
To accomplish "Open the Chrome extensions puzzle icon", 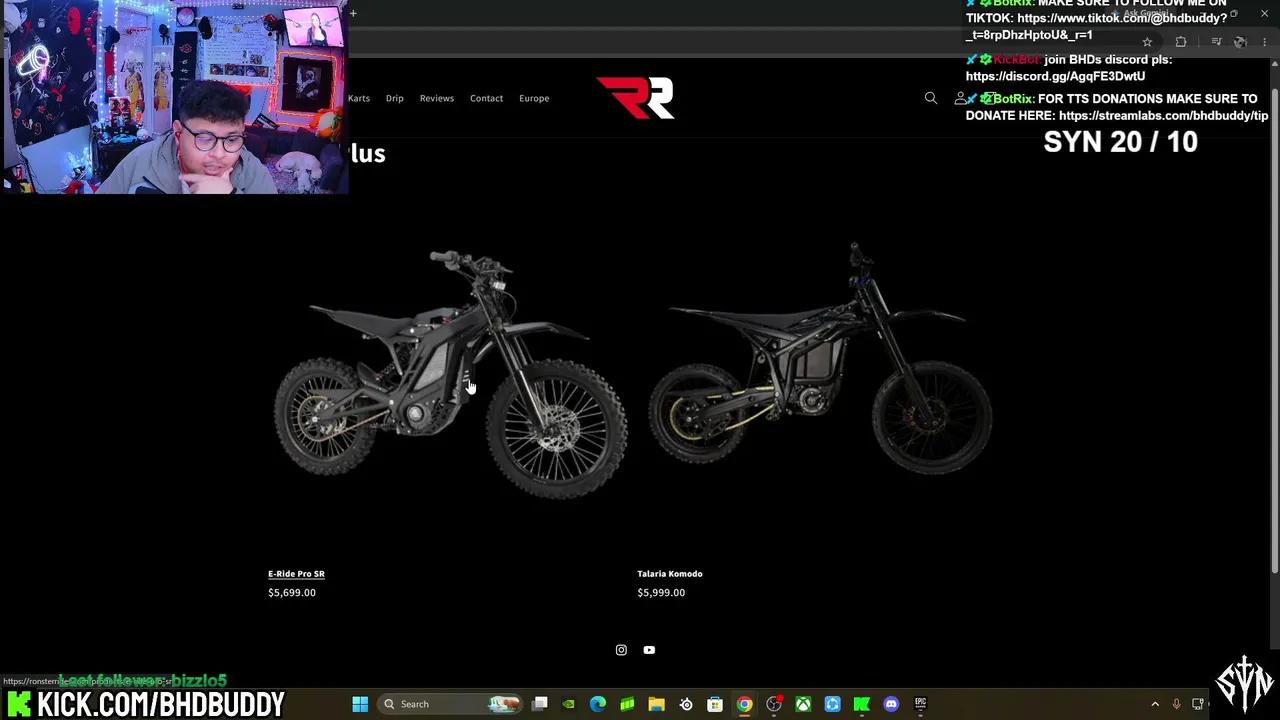I will click(x=1181, y=42).
